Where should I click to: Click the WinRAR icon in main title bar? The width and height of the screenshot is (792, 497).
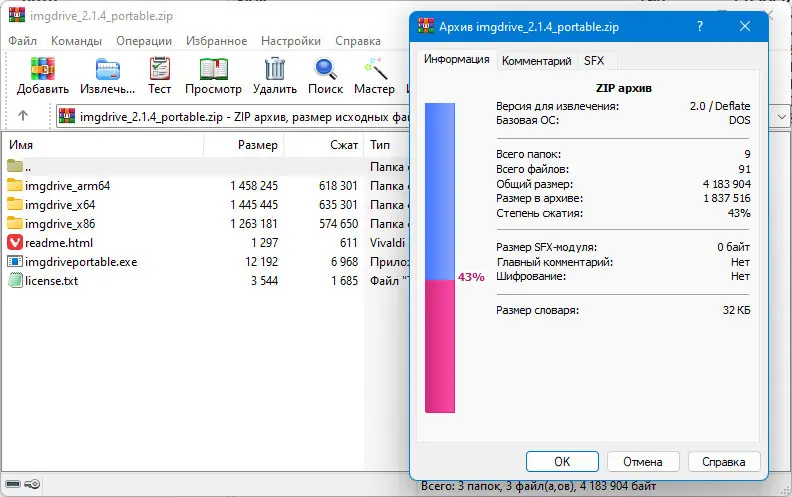(x=17, y=15)
